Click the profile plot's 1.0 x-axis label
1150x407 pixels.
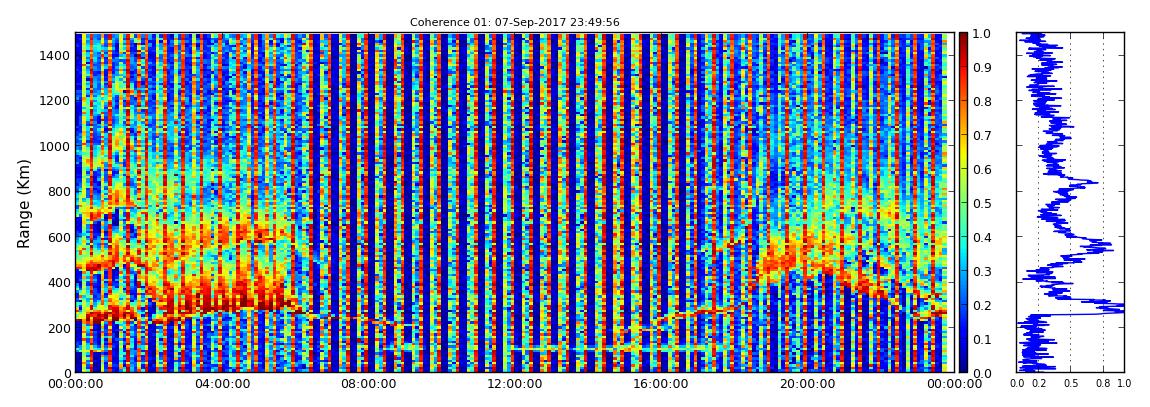pyautogui.click(x=1124, y=384)
